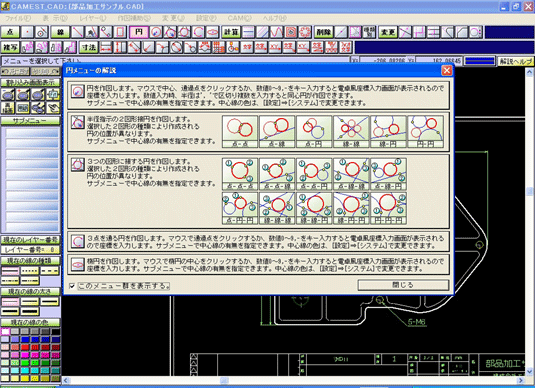Image resolution: width=535 pixels, height=388 pixels.
Task: Click the sine wave curve tool icon
Action: coord(277,32)
